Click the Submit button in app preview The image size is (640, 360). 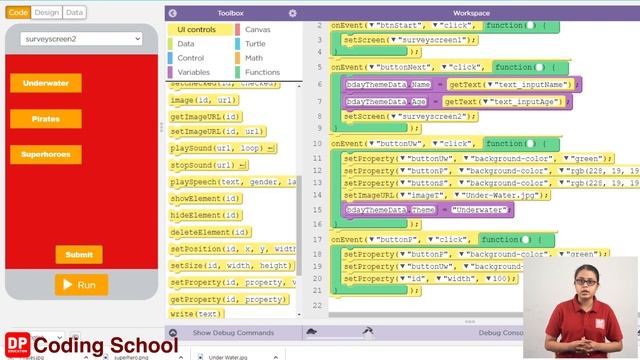coord(79,255)
